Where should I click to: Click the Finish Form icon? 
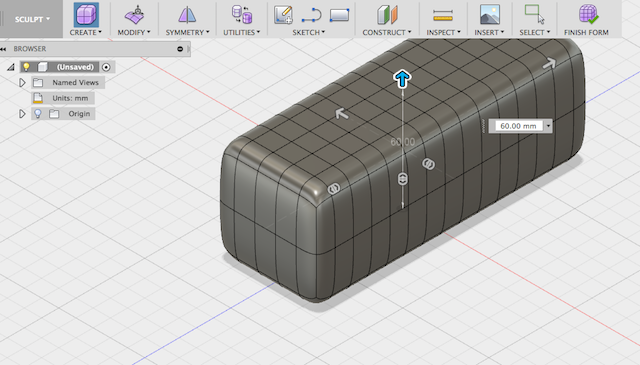point(588,14)
